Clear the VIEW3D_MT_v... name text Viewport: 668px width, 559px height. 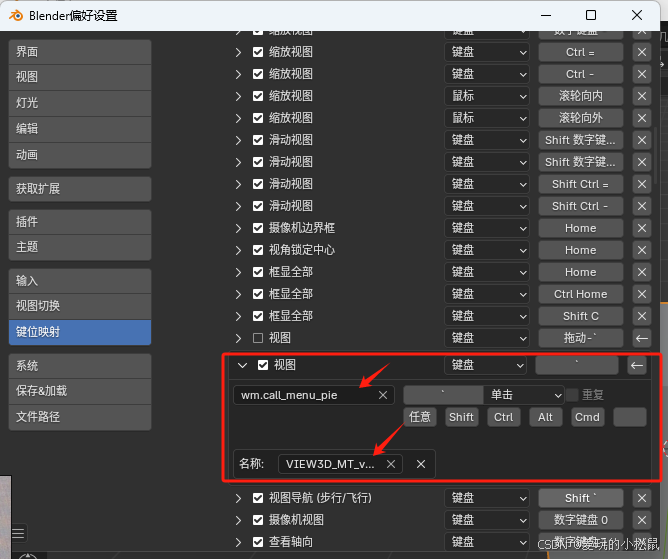(x=391, y=464)
